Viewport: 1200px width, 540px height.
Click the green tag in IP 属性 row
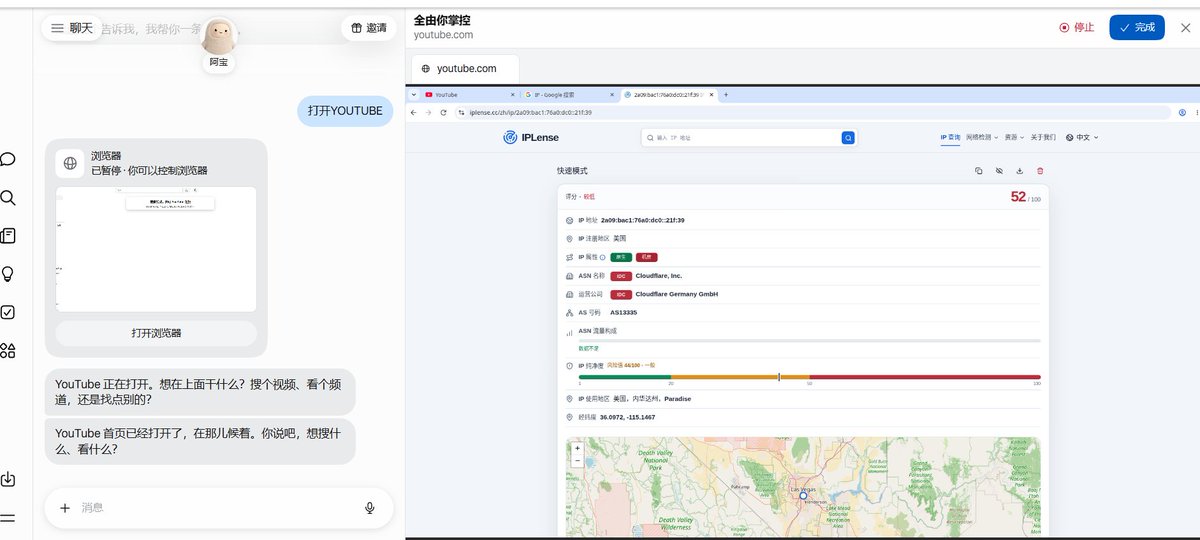click(620, 257)
